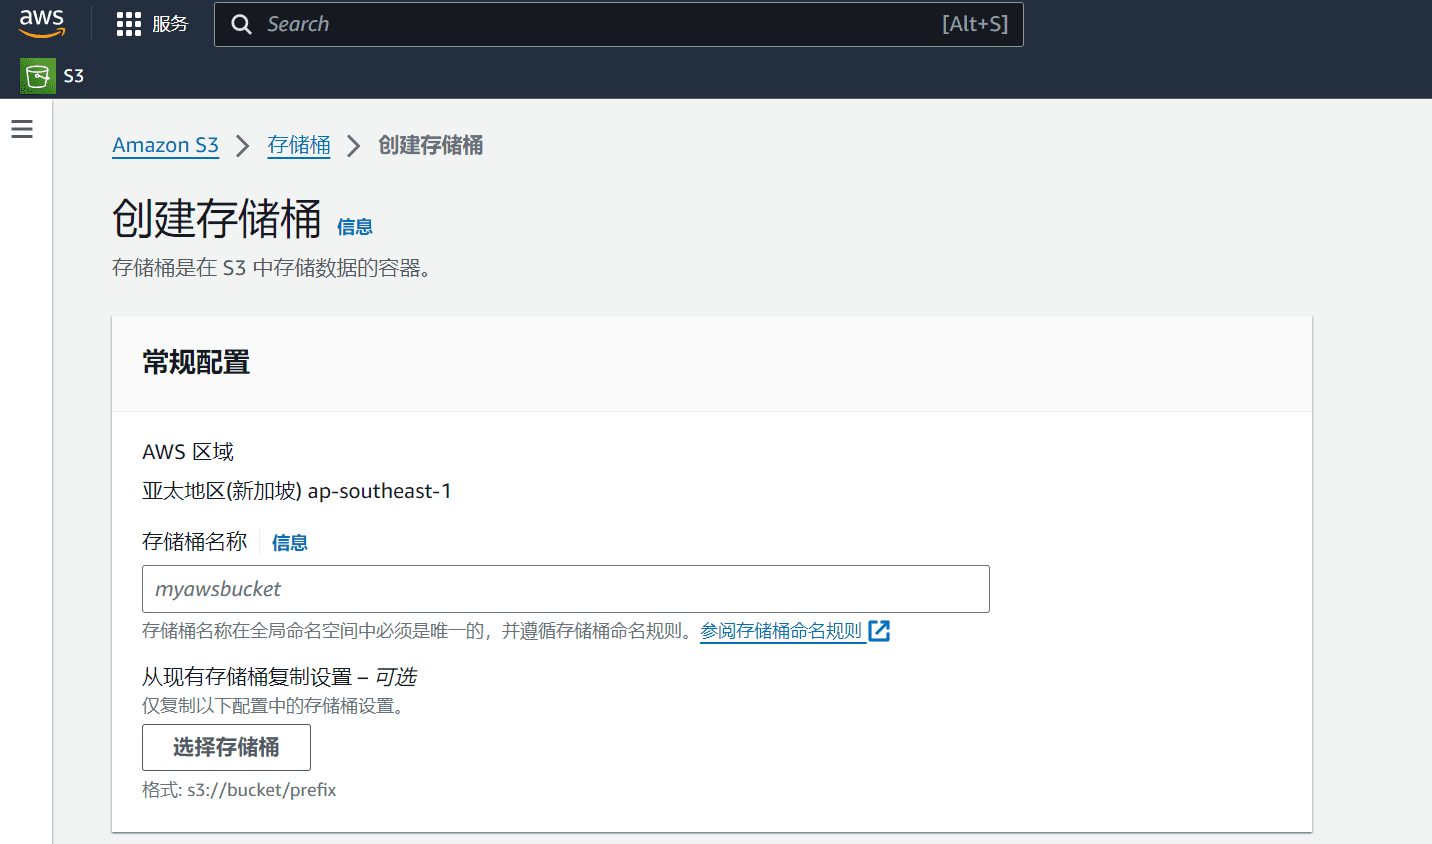Open the sidebar hamburger menu icon
This screenshot has width=1432, height=844.
(x=22, y=129)
